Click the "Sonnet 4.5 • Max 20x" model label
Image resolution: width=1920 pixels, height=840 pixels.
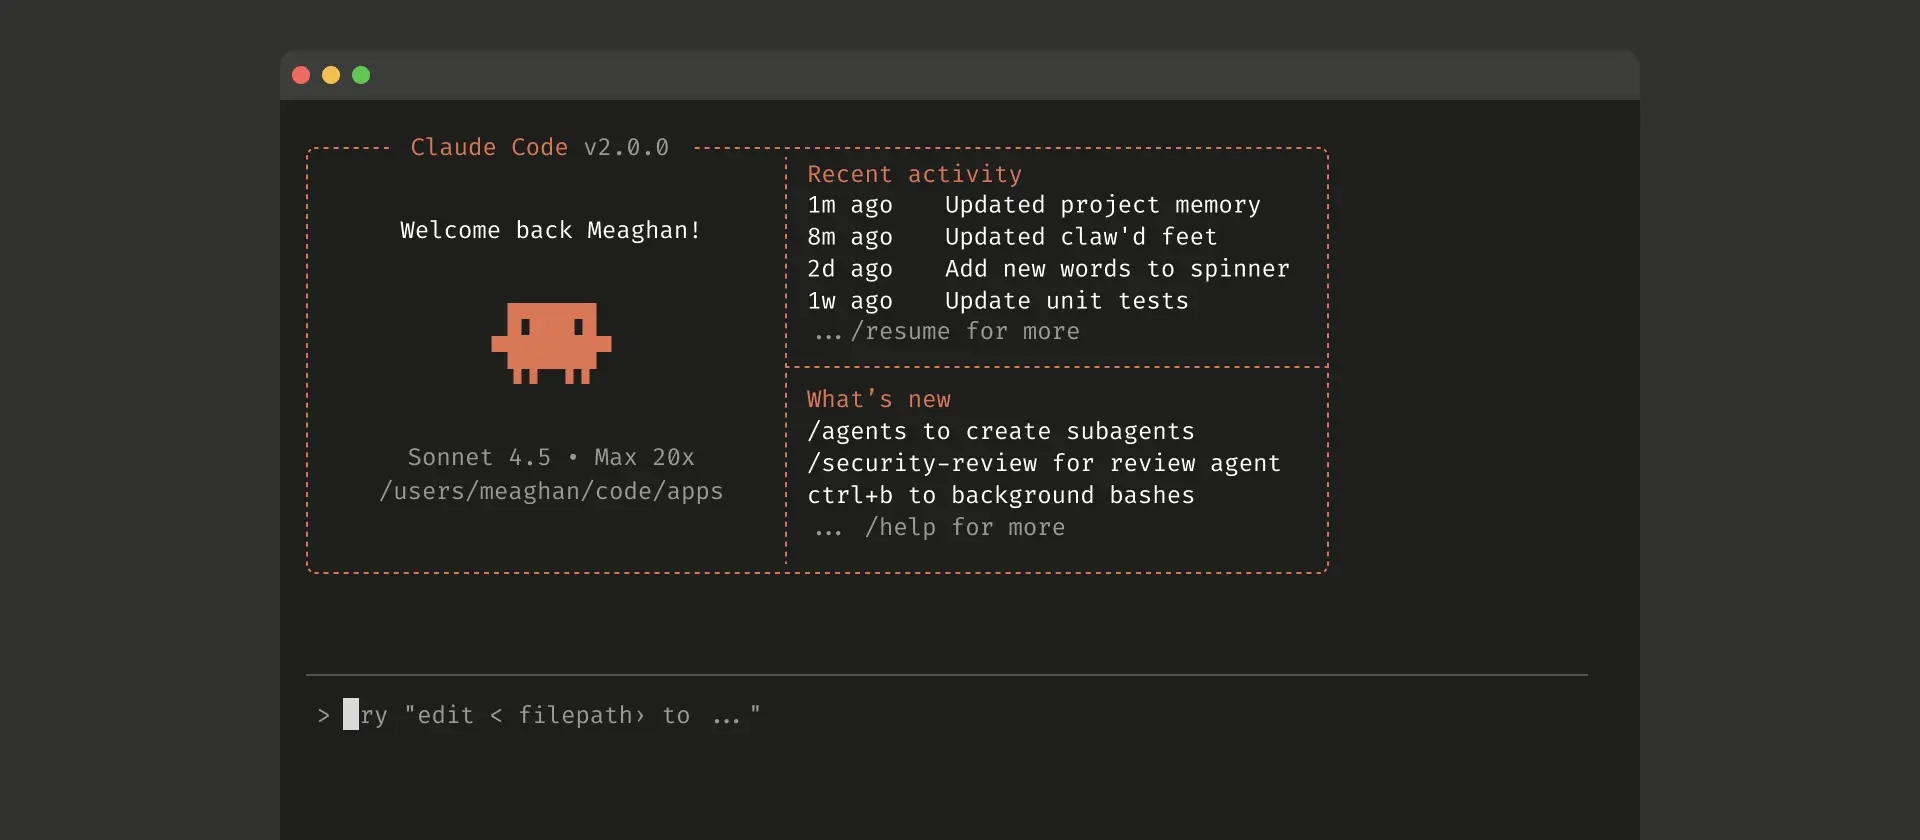pyautogui.click(x=550, y=457)
